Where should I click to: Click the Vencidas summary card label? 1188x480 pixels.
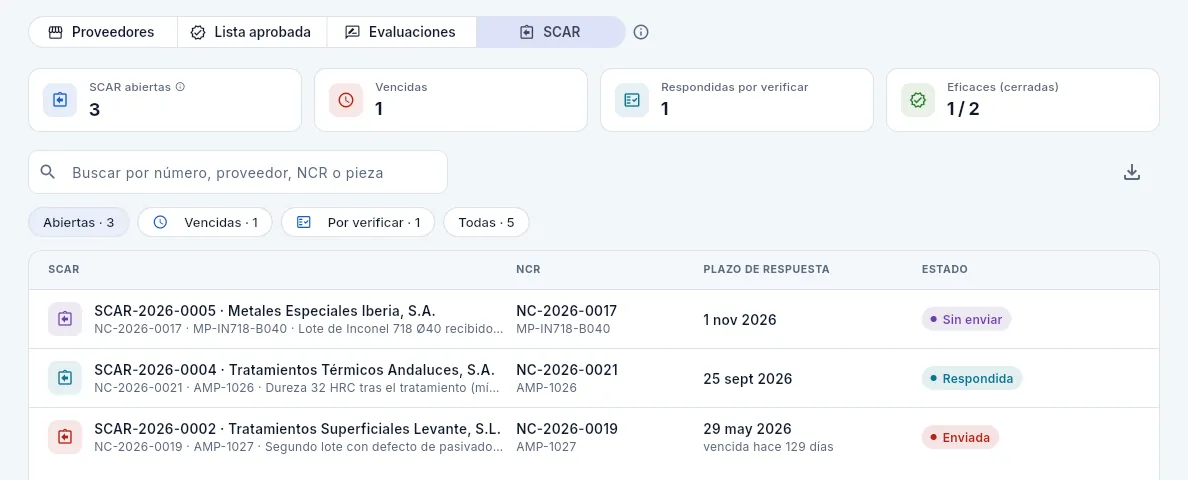[x=401, y=87]
